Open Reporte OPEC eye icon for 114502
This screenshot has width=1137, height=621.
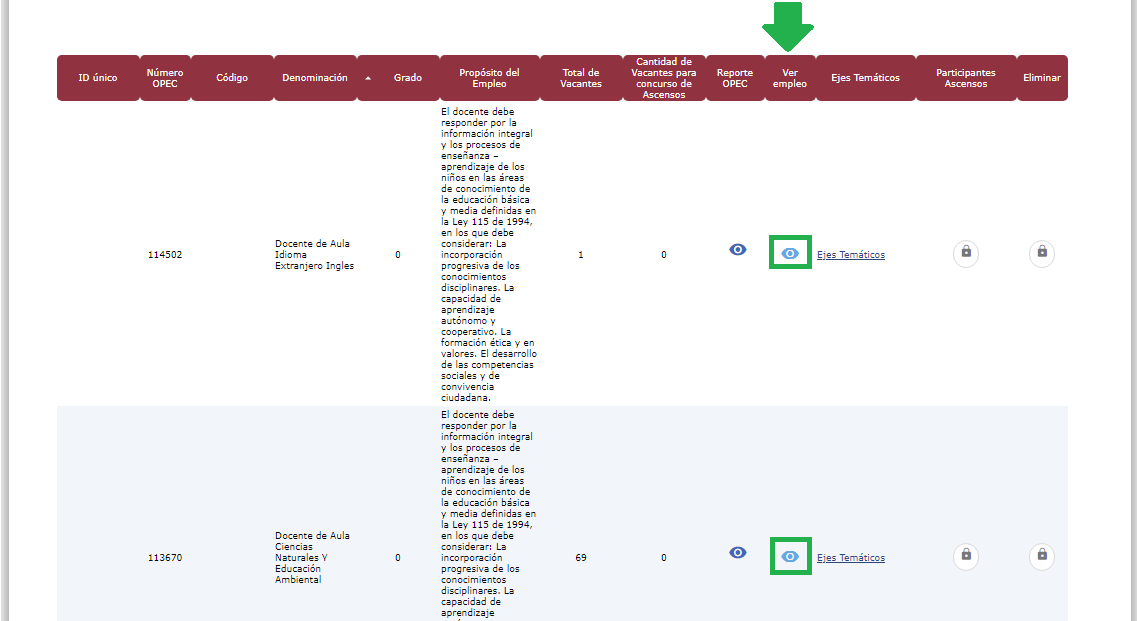click(738, 250)
